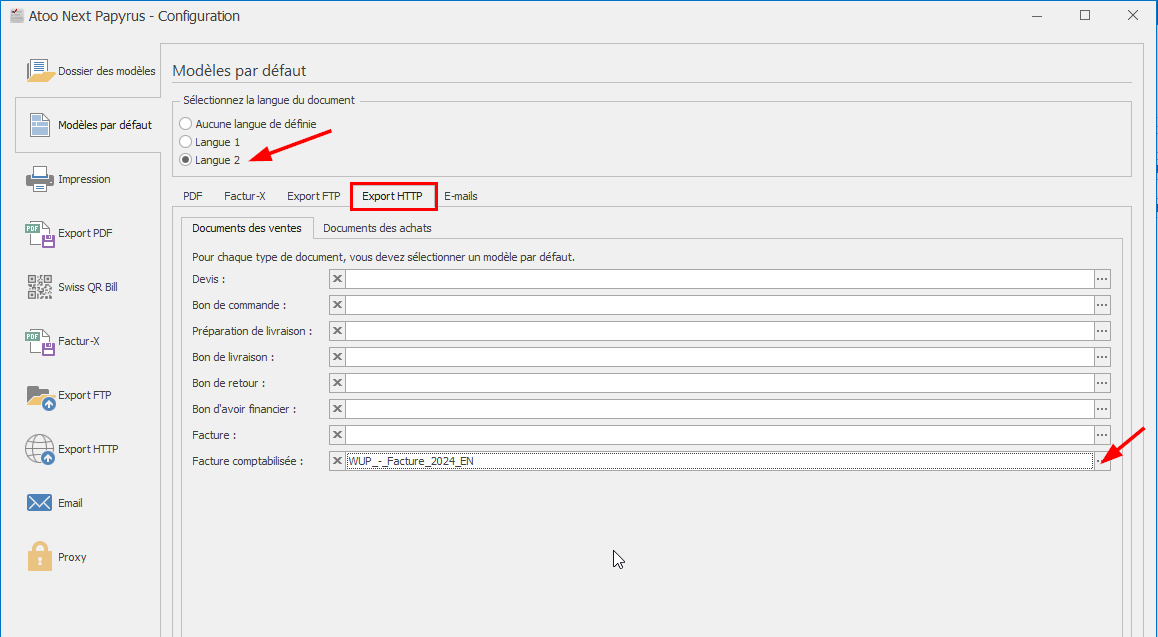
Task: Switch to Documents des achats tab
Action: [x=377, y=228]
